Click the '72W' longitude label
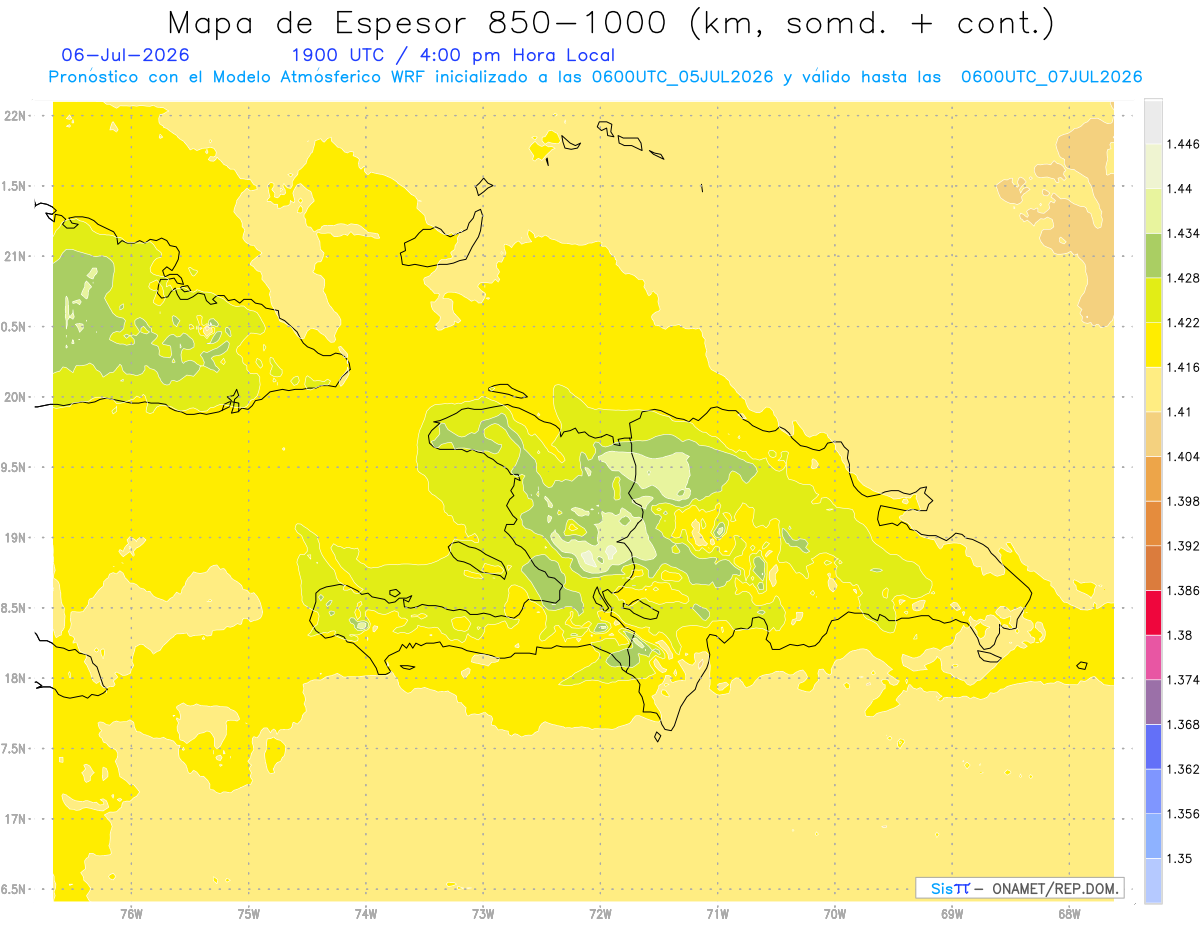This screenshot has height=927, width=1200. pos(600,912)
